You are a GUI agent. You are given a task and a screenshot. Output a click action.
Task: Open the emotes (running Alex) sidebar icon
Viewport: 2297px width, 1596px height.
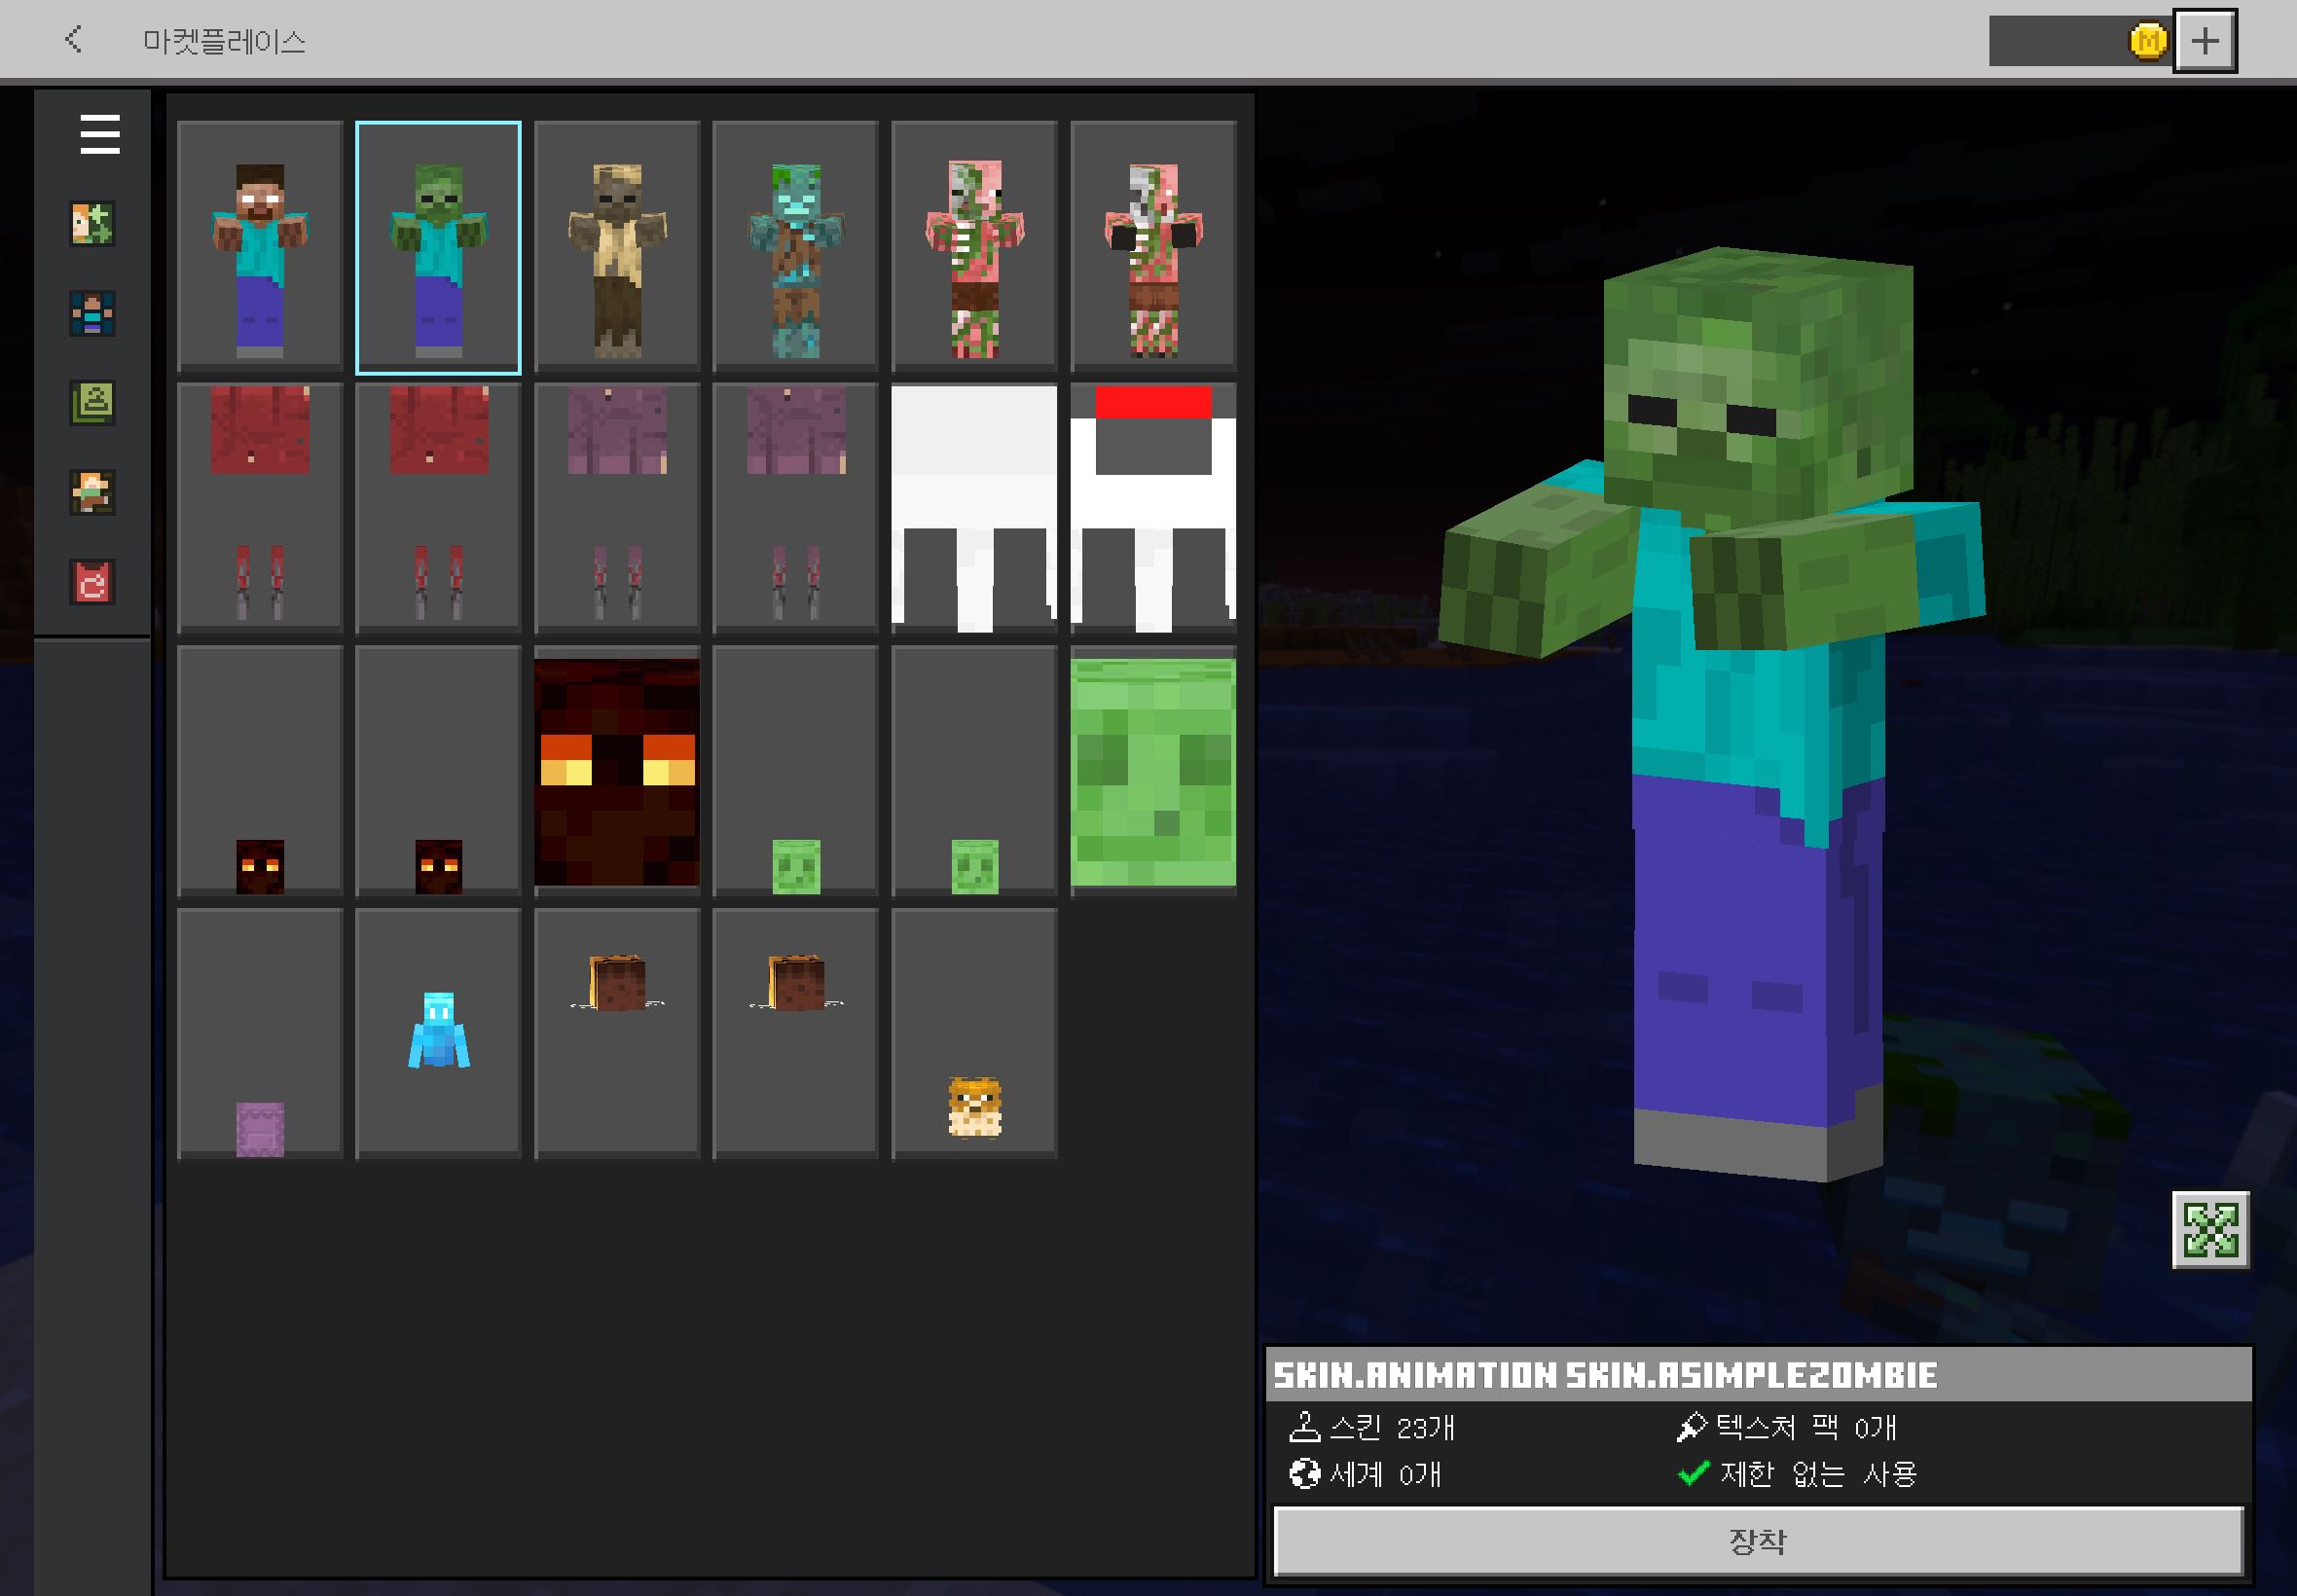tap(92, 492)
